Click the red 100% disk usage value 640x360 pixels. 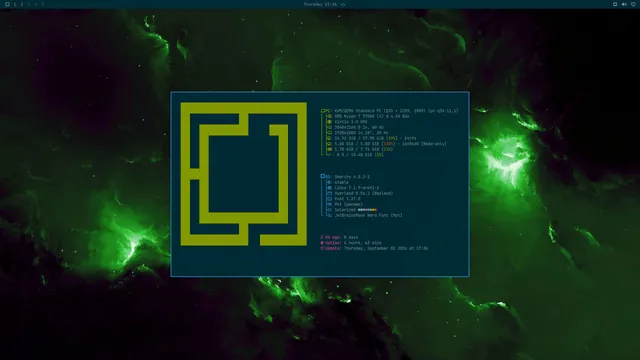(388, 144)
